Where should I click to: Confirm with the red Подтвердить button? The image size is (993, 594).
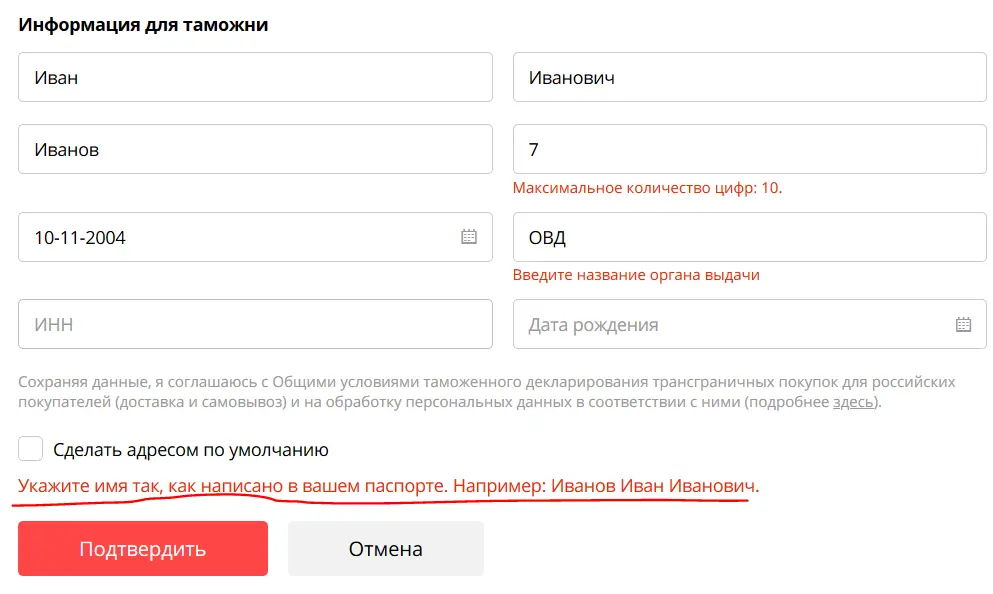[x=143, y=548]
